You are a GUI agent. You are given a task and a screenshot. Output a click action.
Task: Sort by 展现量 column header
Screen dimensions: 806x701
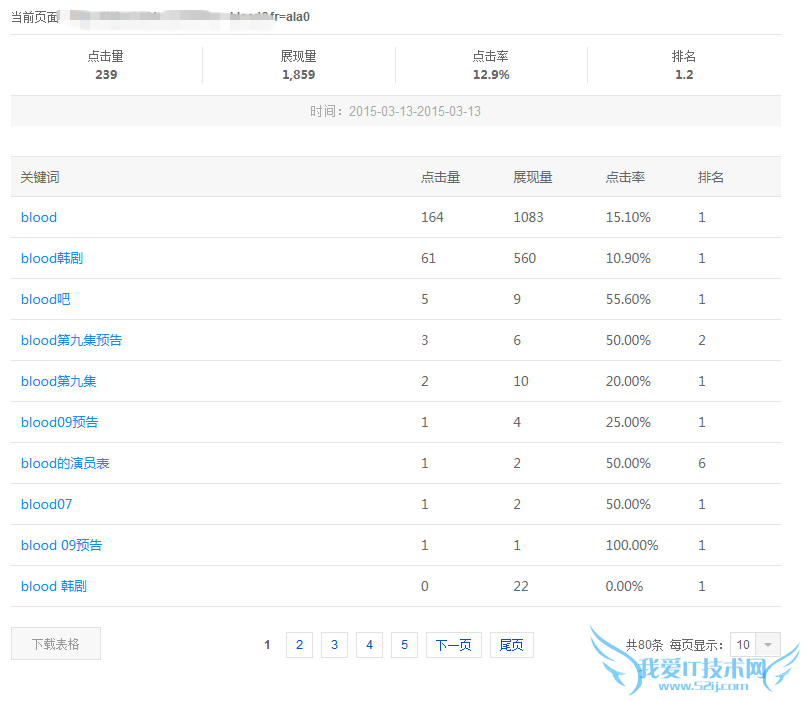[533, 177]
